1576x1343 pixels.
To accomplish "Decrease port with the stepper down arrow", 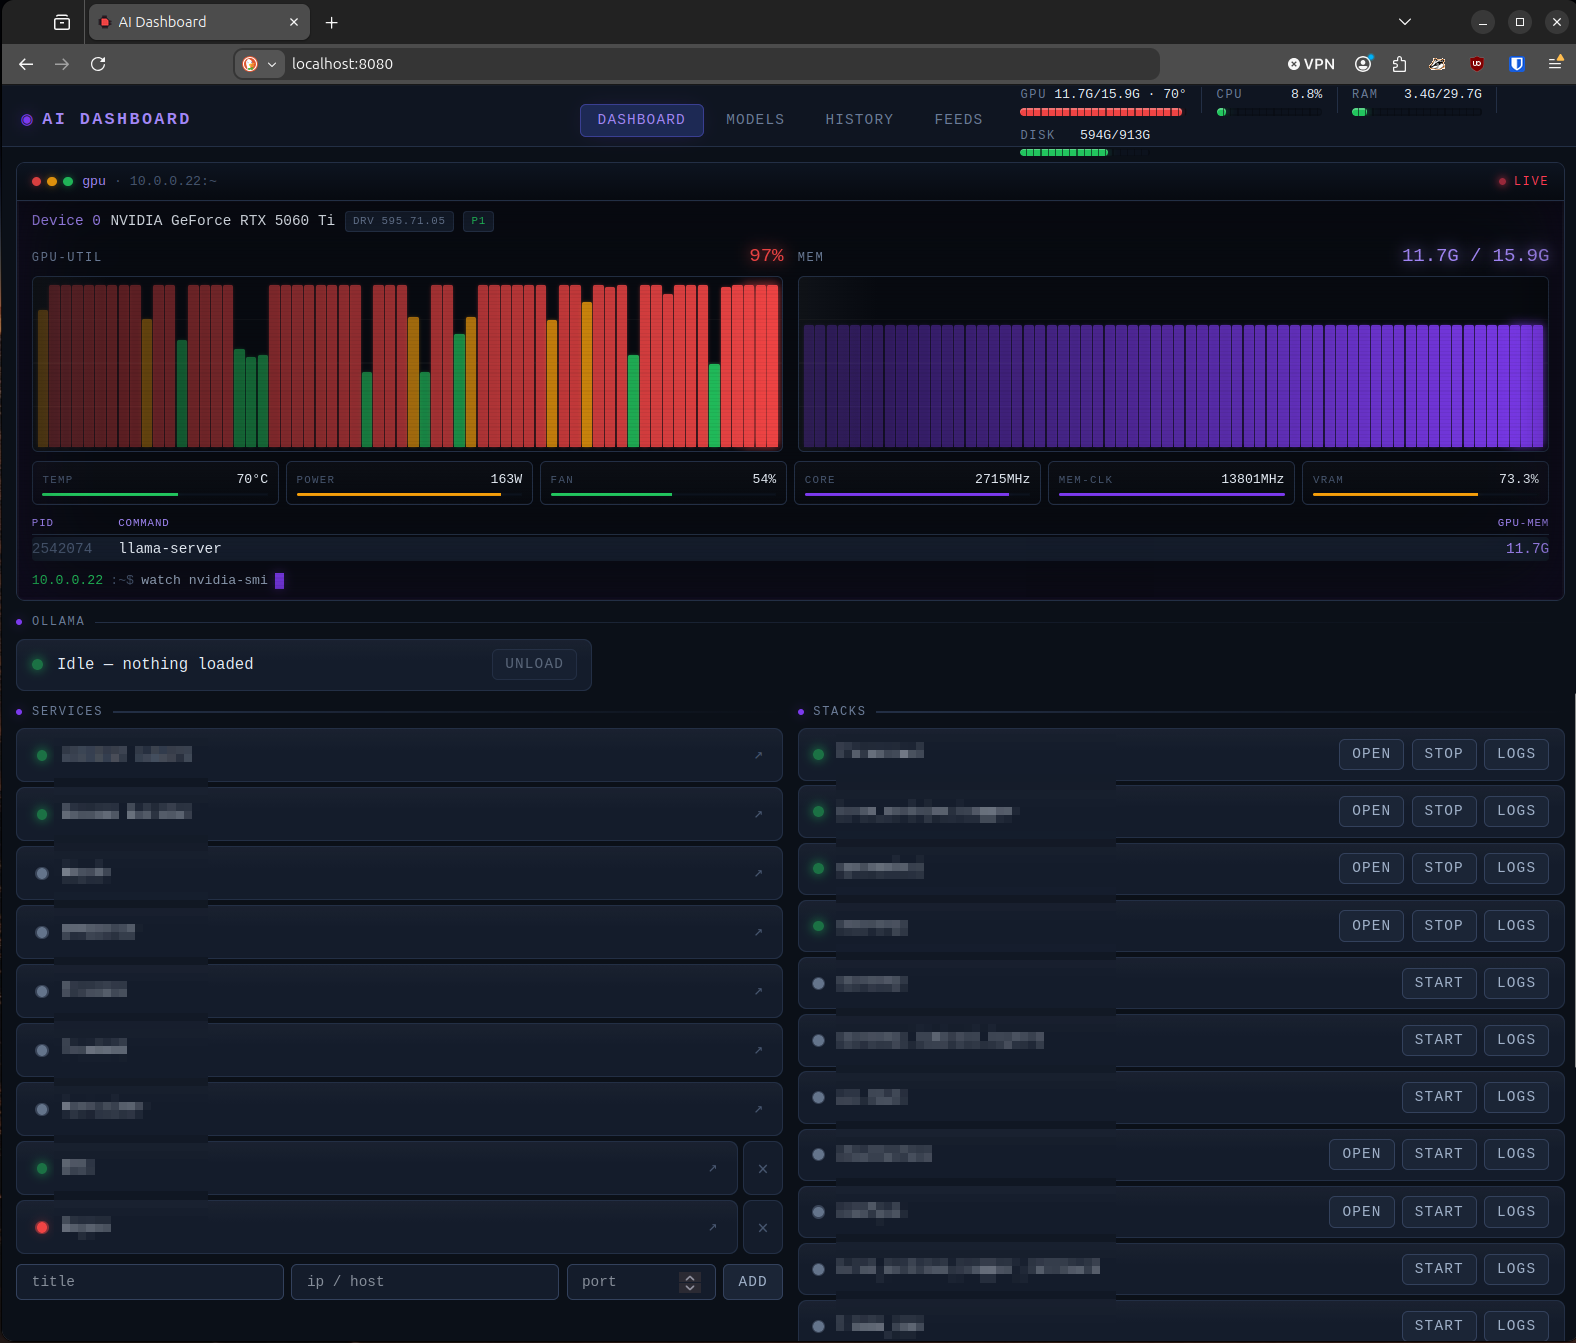I will (x=690, y=1287).
